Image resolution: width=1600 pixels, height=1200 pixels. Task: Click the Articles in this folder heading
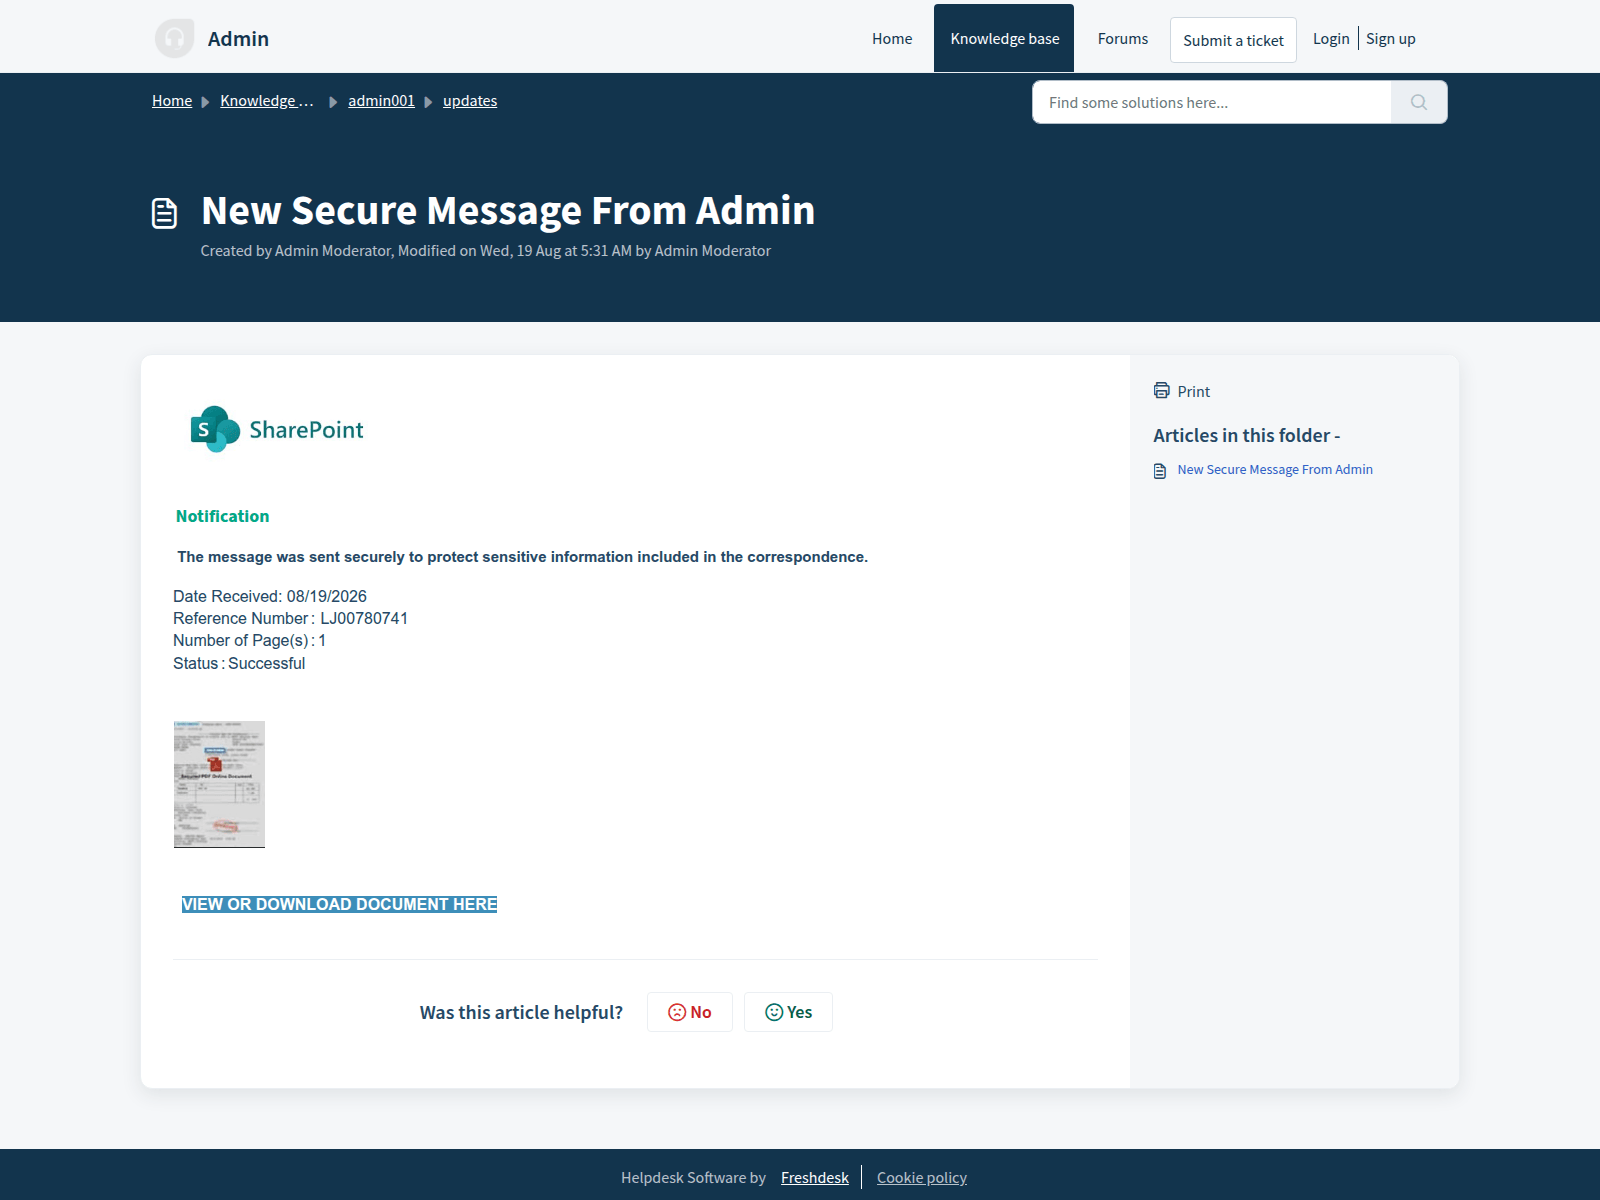click(1246, 435)
